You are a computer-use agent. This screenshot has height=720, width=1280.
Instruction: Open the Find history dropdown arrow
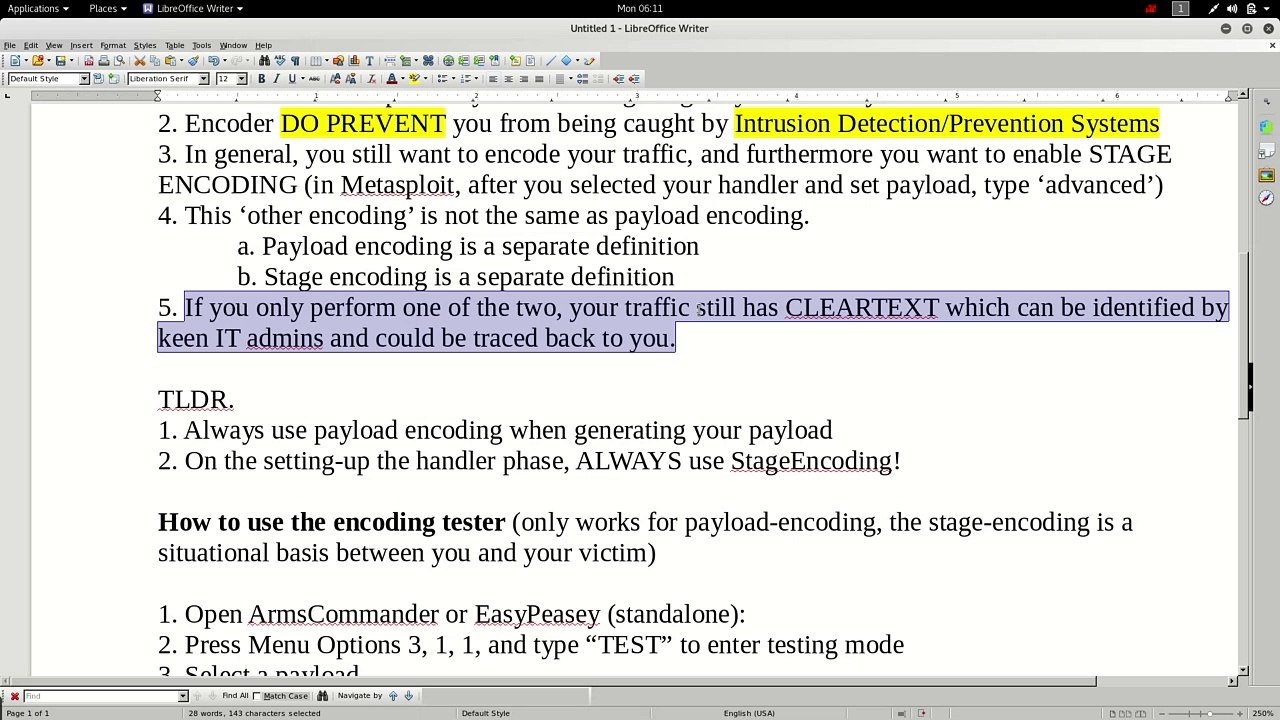[182, 696]
